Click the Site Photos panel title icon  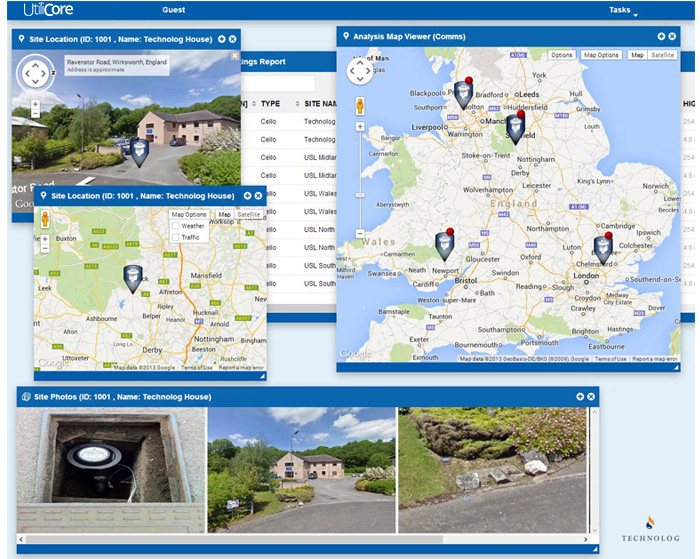(26, 396)
